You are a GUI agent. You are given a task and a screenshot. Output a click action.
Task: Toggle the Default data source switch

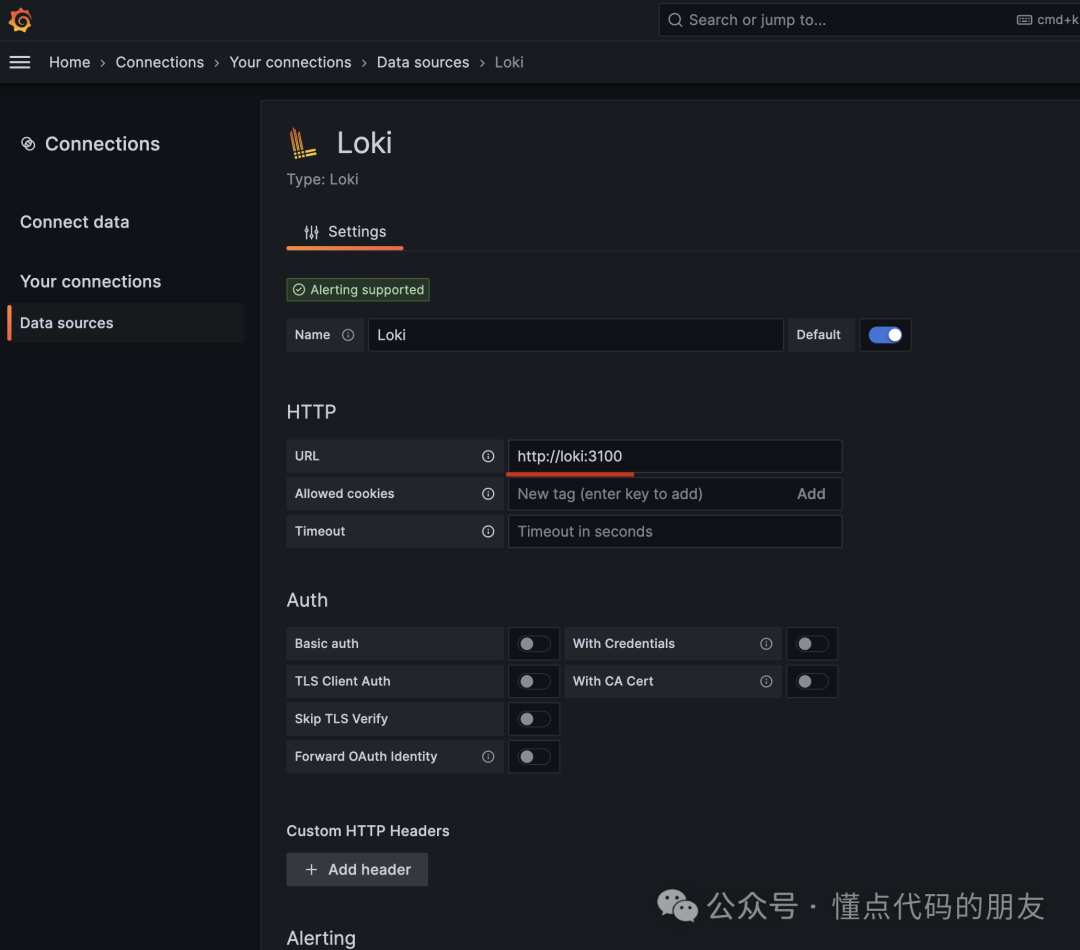pos(885,335)
